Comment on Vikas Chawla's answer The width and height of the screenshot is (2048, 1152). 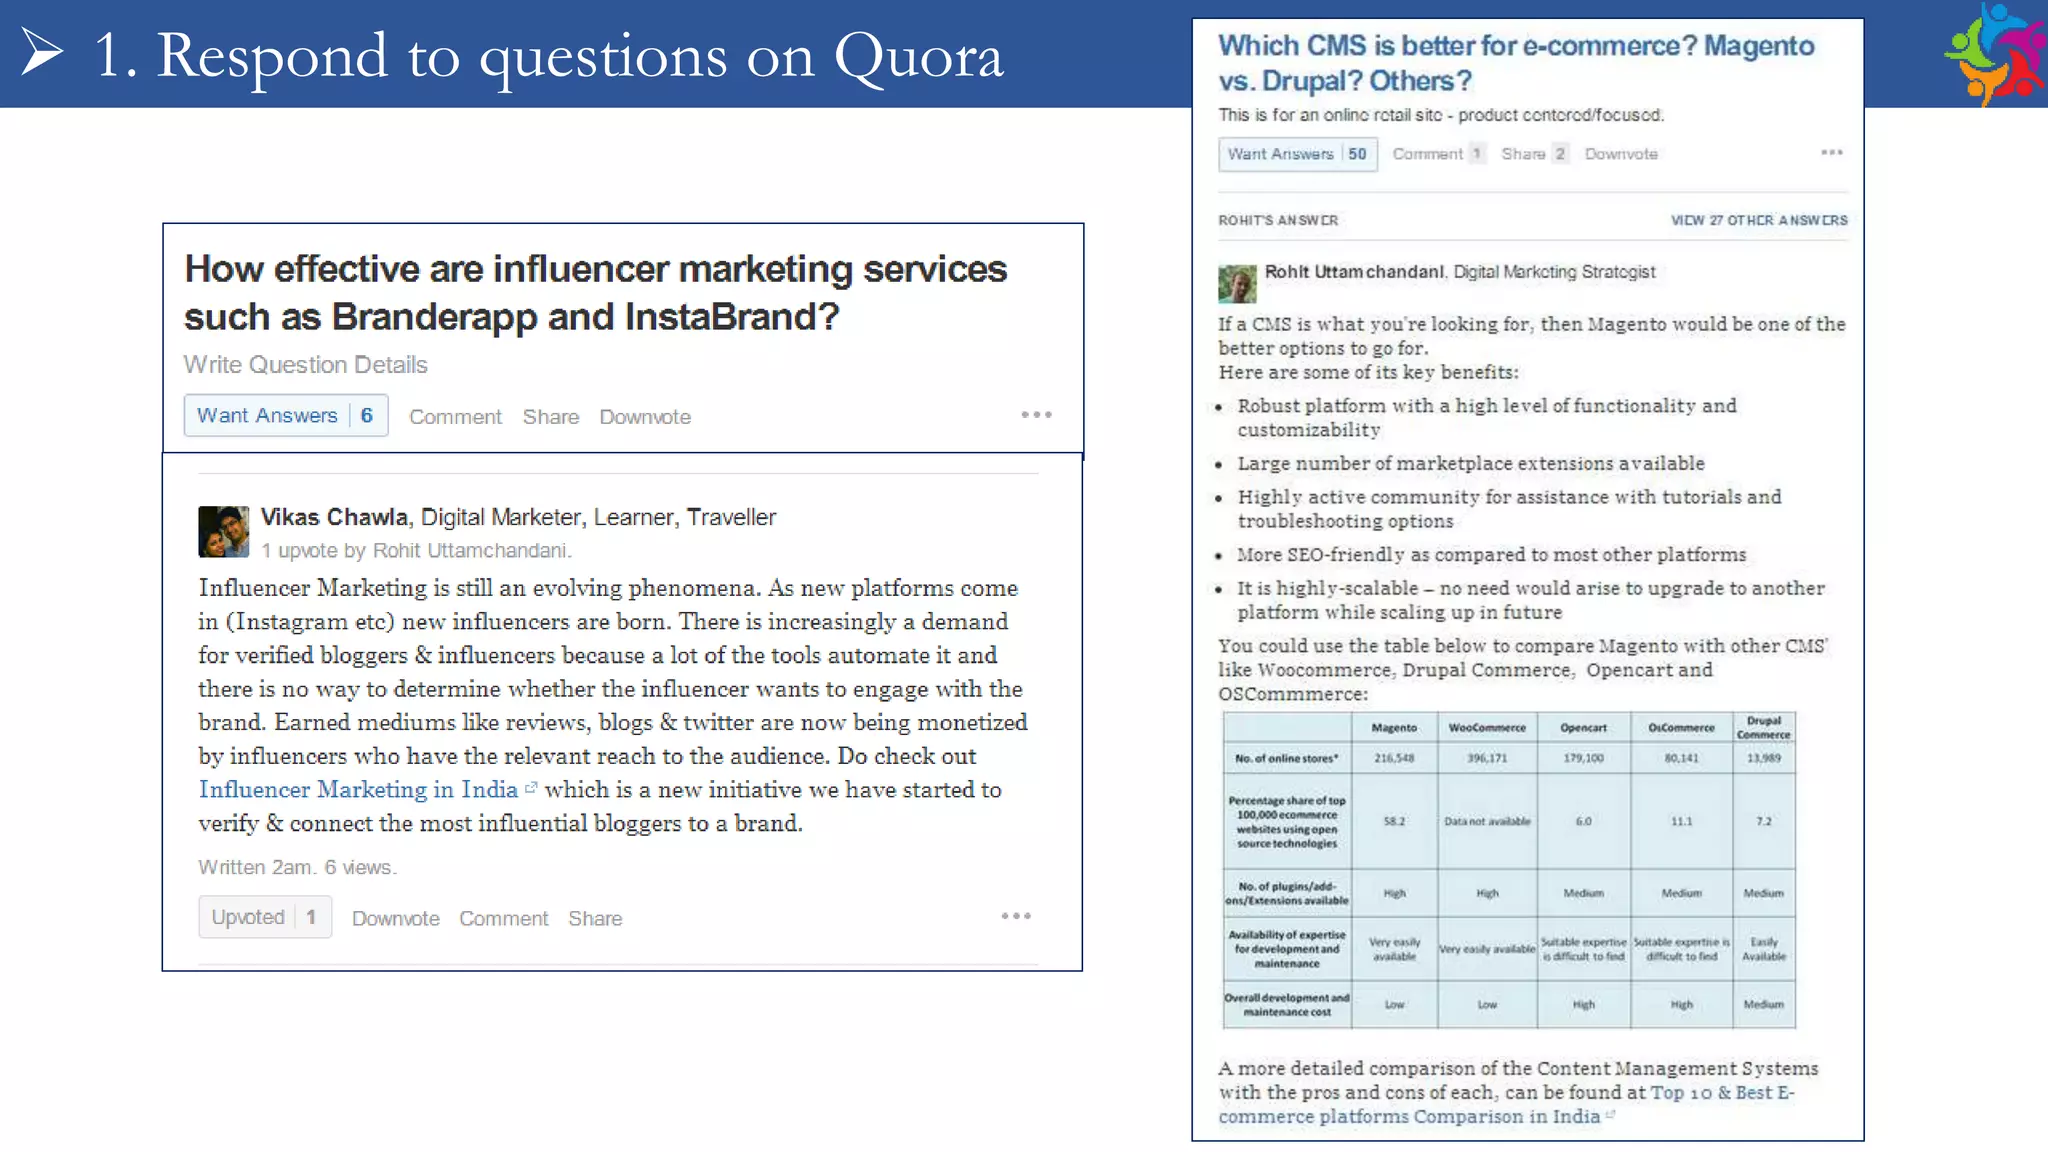click(x=504, y=919)
